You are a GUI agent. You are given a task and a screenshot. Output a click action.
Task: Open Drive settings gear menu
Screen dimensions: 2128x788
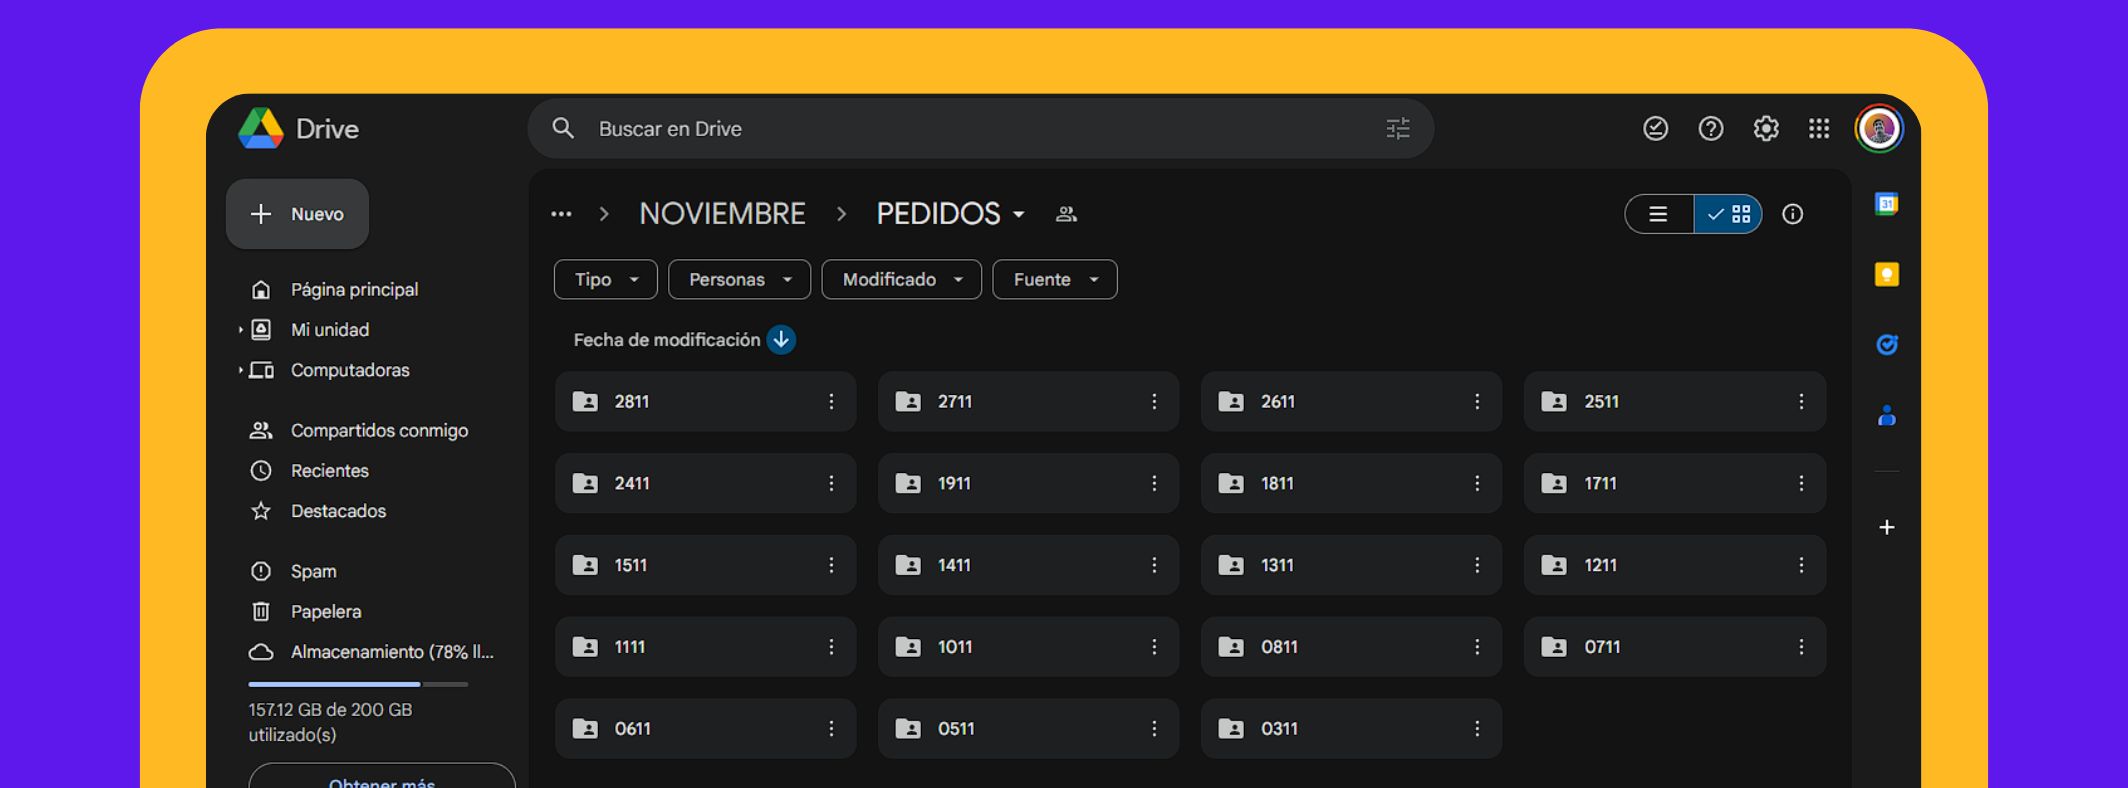point(1765,129)
